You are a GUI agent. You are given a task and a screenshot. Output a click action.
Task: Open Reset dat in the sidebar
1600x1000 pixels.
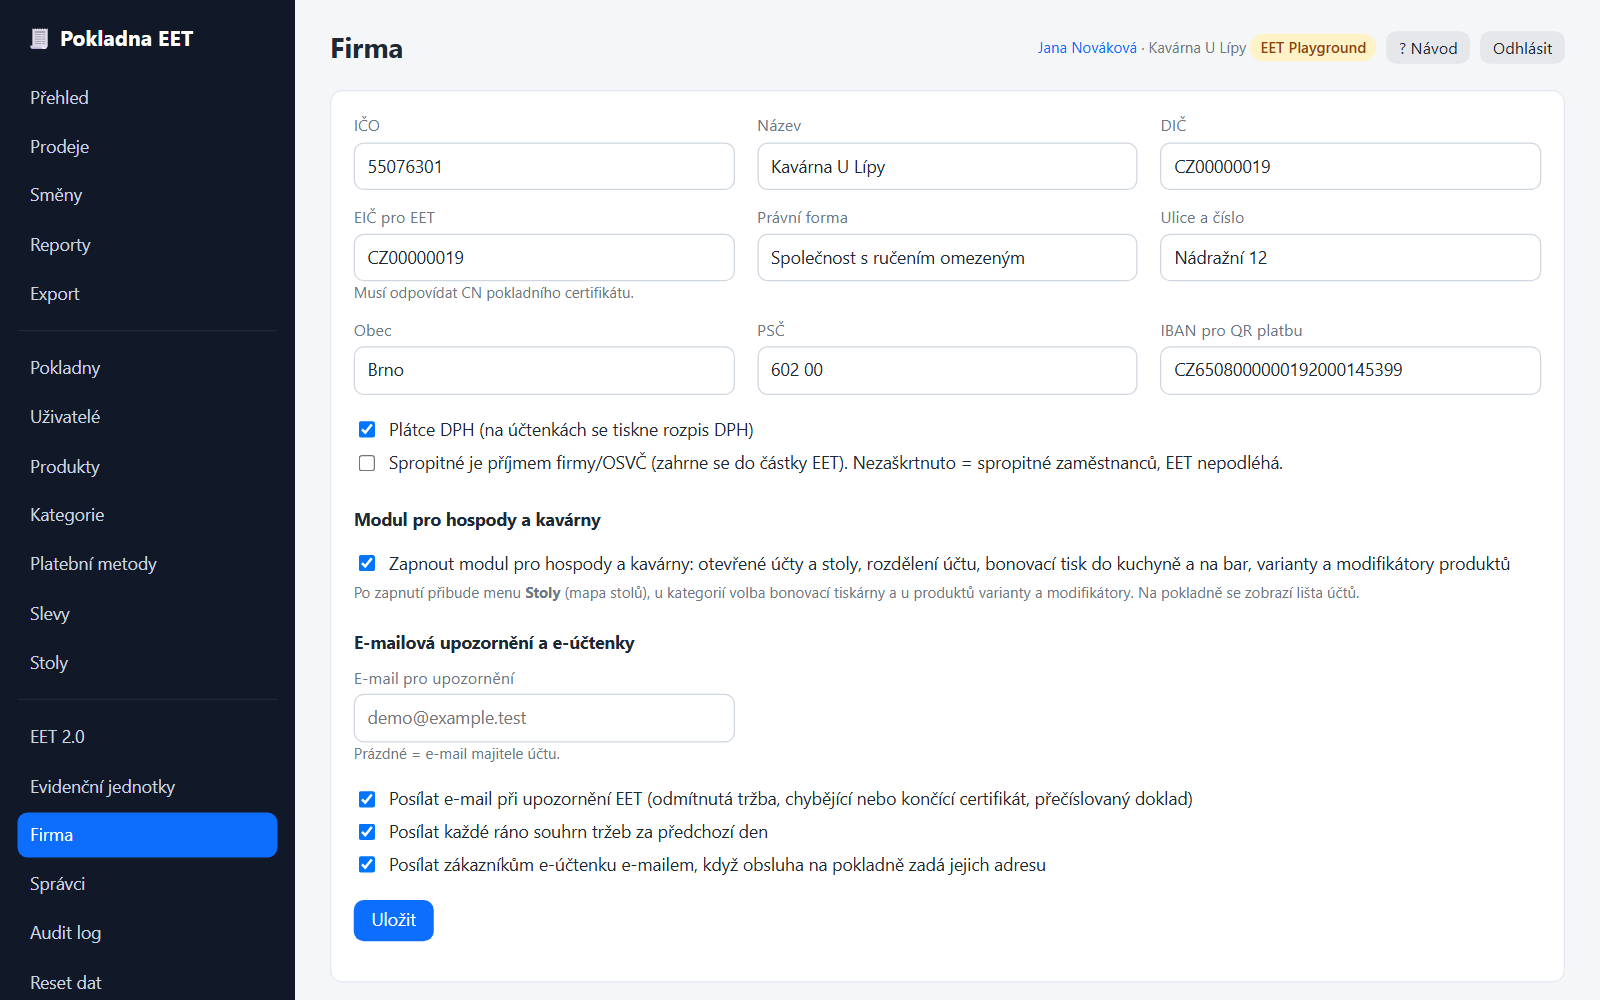(147, 983)
